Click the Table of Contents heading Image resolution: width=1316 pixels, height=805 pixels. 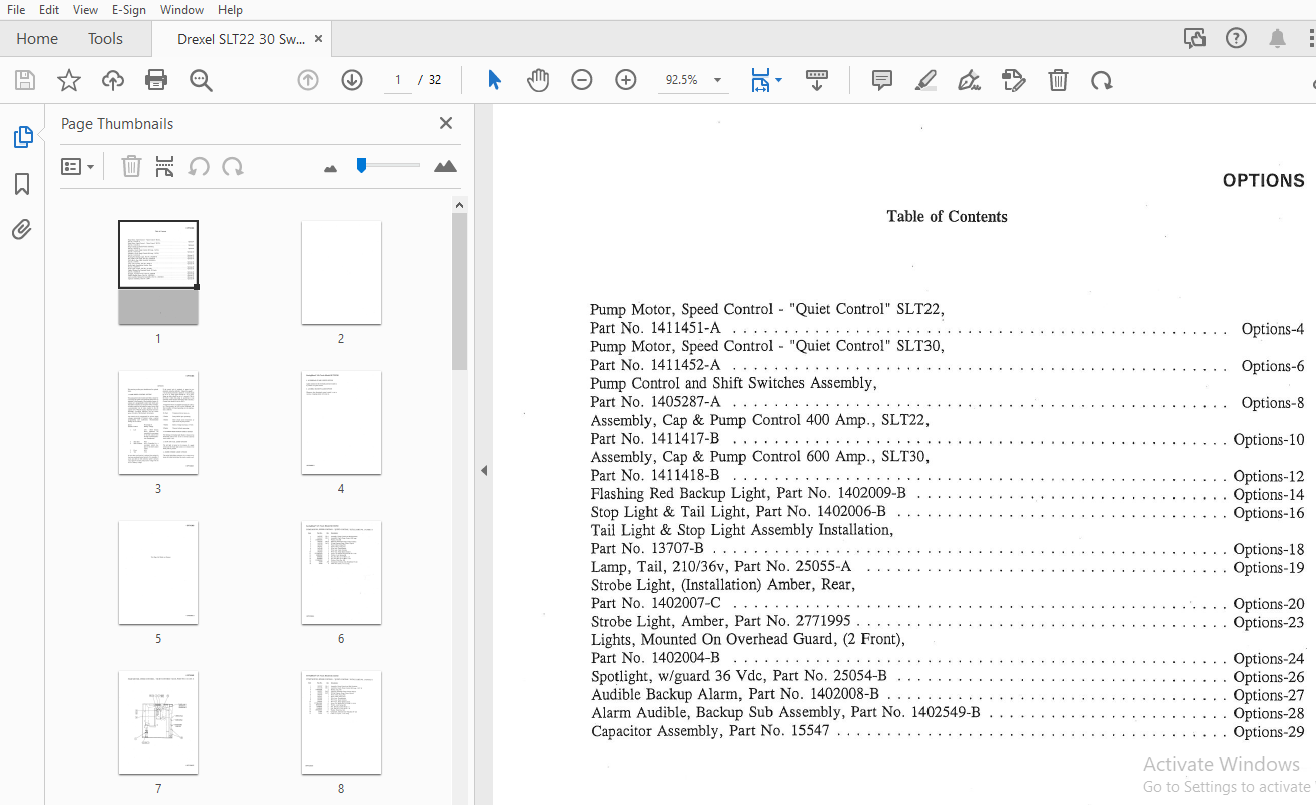[x=947, y=216]
